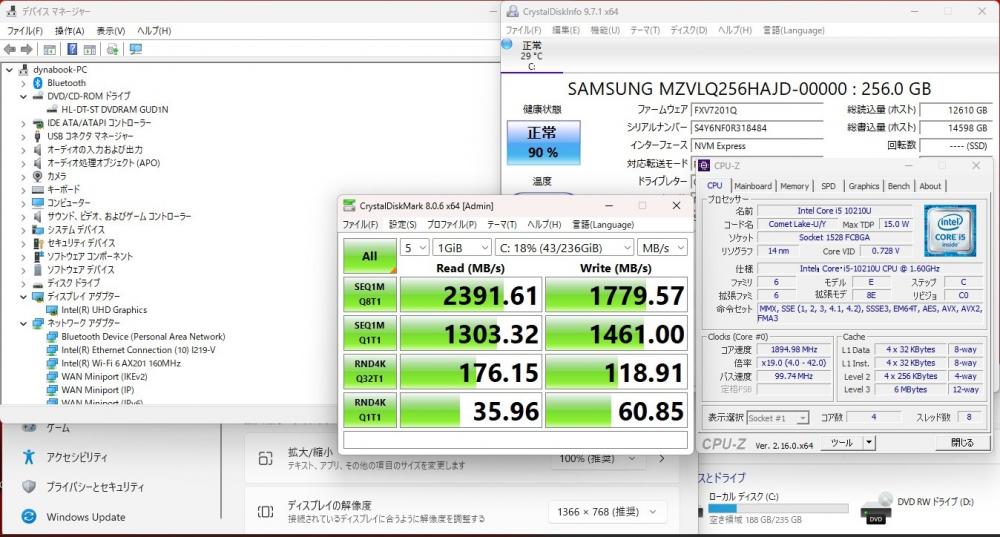Switch to the Mainboard tab in CPU-Z

tap(753, 186)
